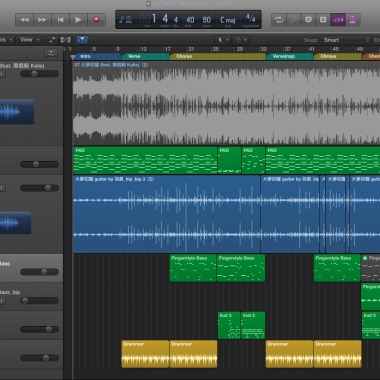
Task: Toggle the purple Count-in button
Action: (337, 20)
